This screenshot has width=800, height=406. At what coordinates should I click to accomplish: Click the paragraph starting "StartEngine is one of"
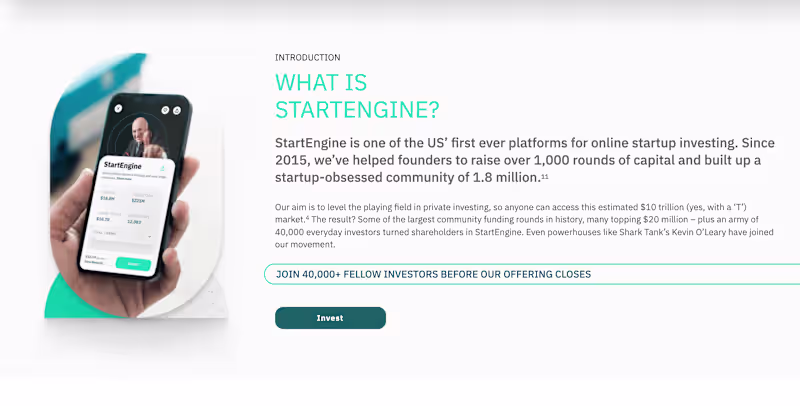[524, 160]
